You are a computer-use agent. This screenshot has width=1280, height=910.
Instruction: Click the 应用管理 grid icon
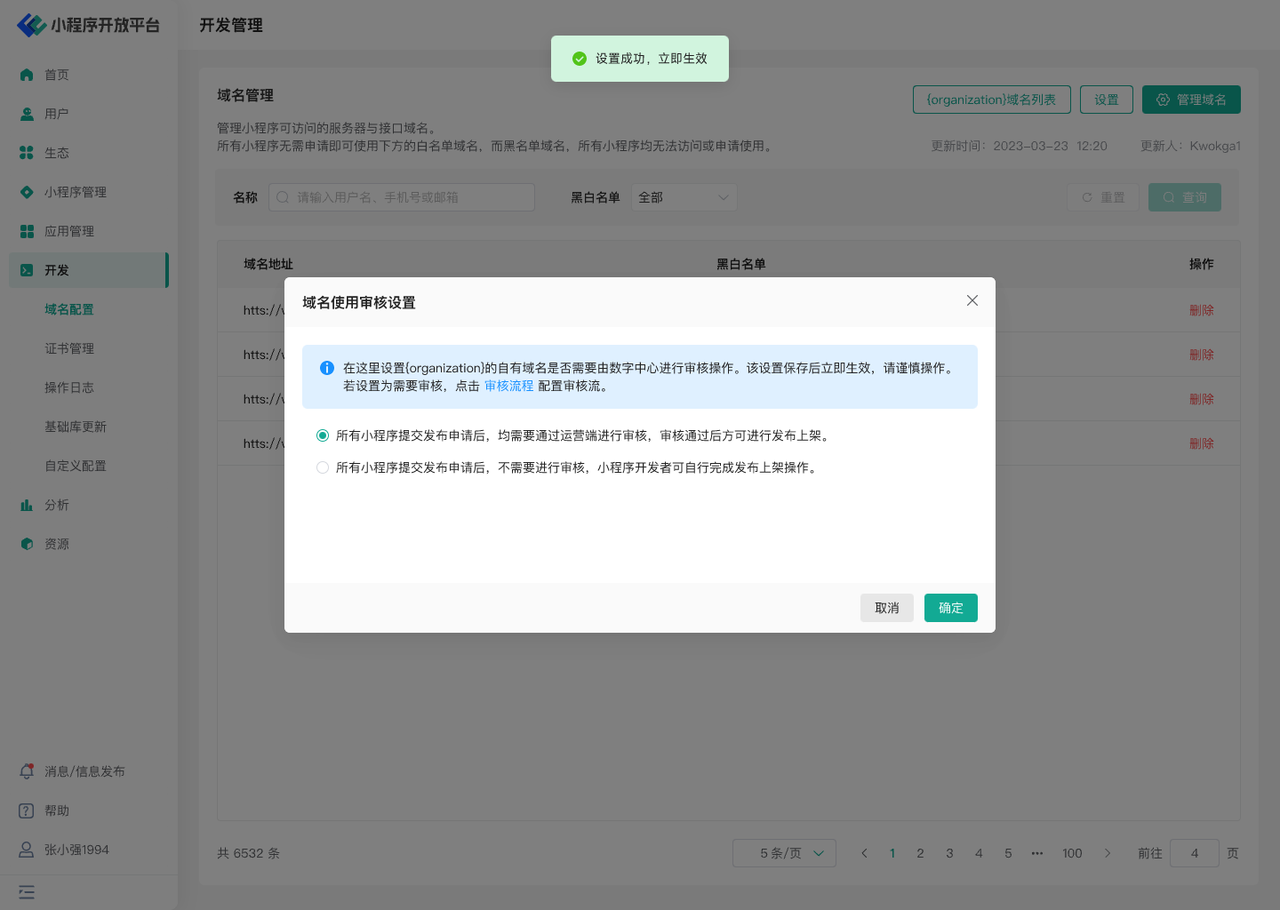[27, 231]
